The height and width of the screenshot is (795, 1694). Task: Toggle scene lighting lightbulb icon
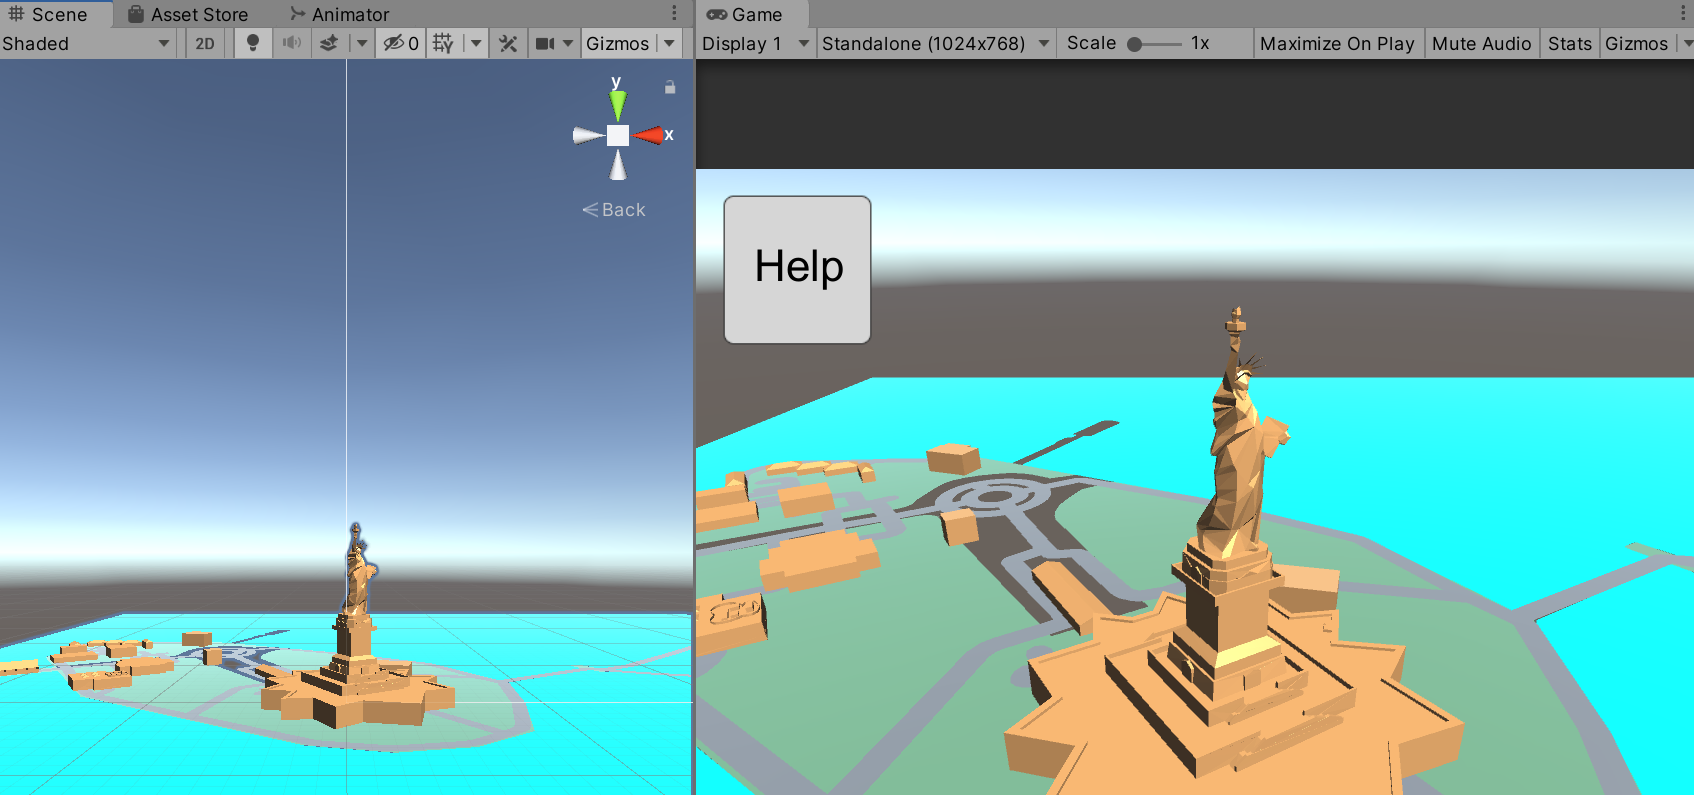(x=253, y=43)
